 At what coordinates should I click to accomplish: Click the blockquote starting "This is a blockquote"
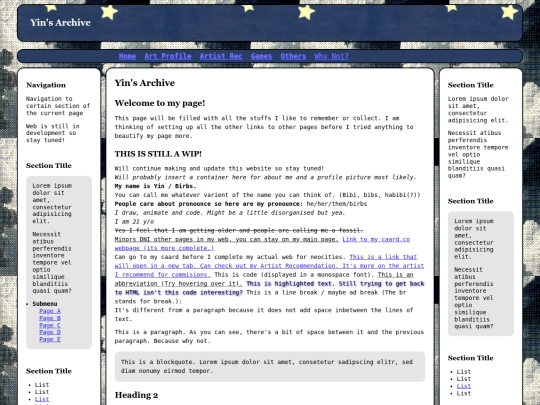point(270,366)
